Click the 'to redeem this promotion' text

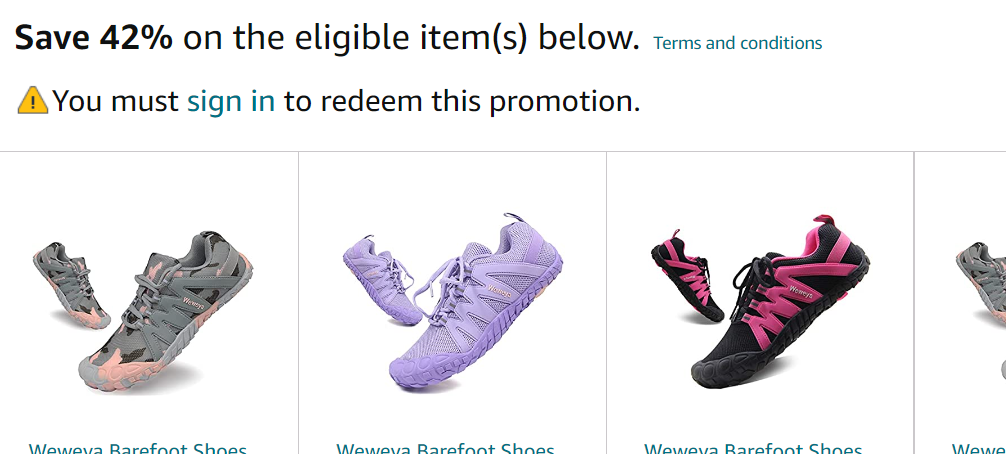point(462,101)
